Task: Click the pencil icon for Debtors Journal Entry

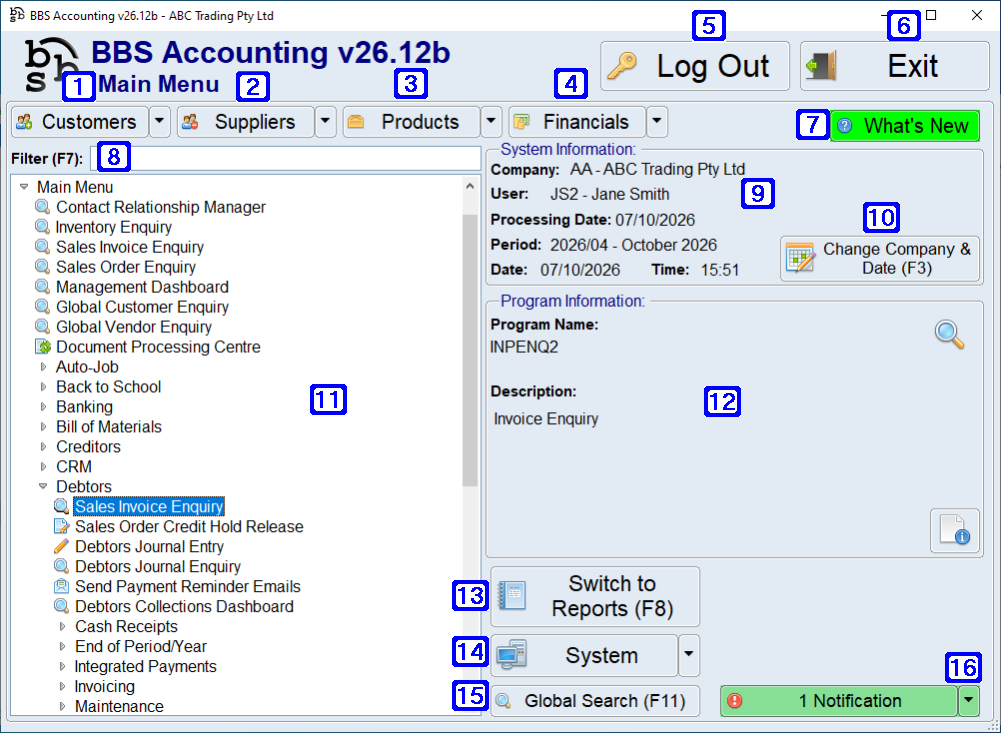Action: 61,547
